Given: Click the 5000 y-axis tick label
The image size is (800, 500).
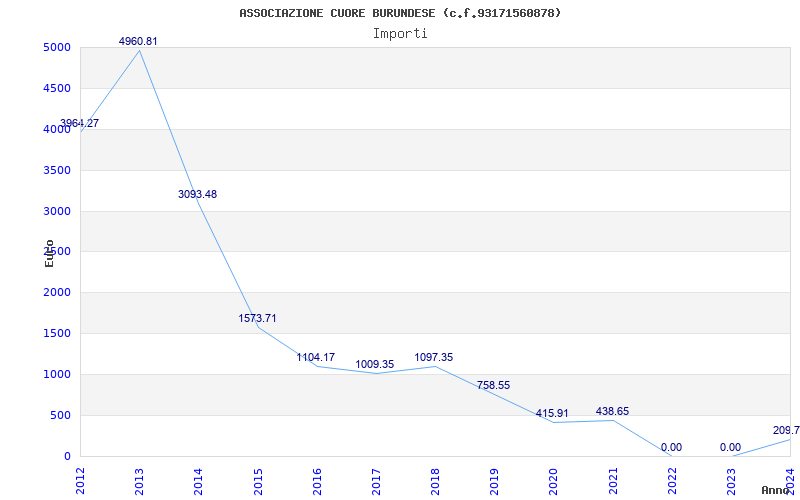Looking at the screenshot, I should [x=57, y=48].
